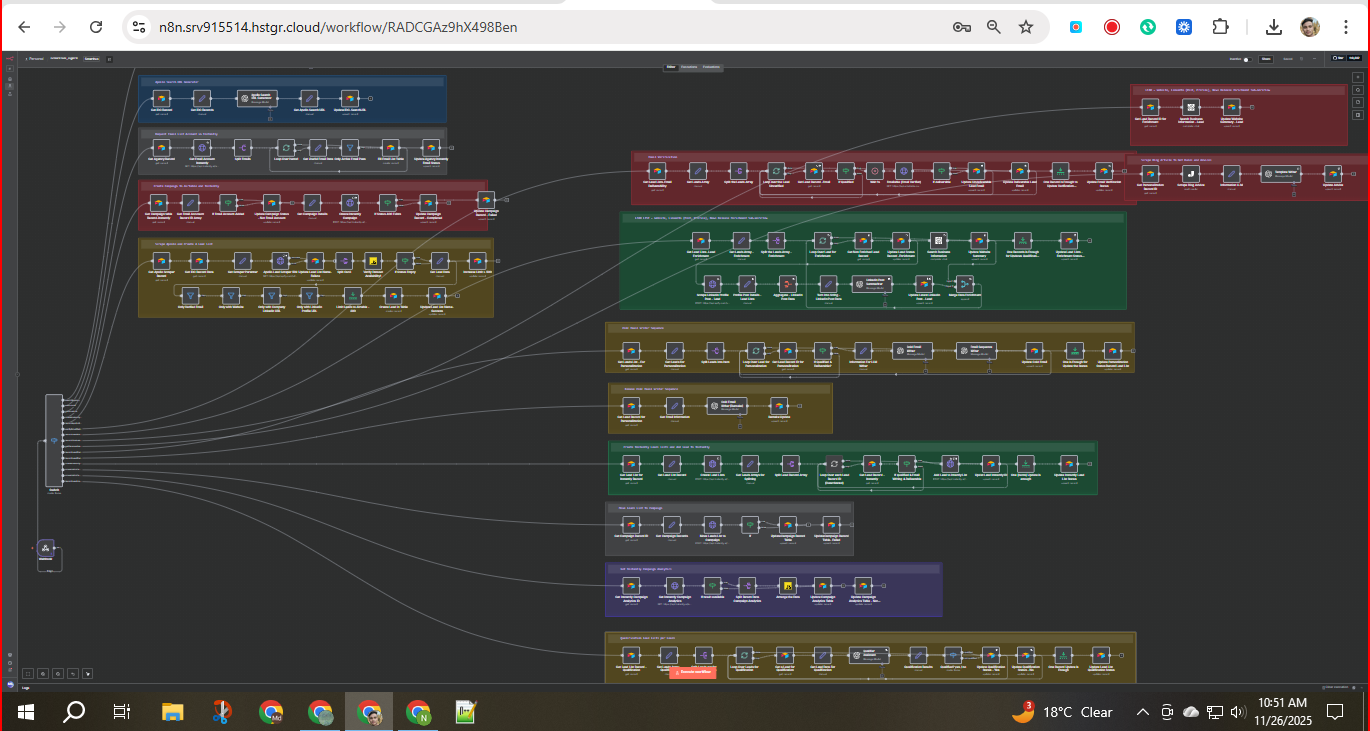The height and width of the screenshot is (731, 1370).
Task: Select the J-icon scrape node in right red section
Action: [1190, 173]
